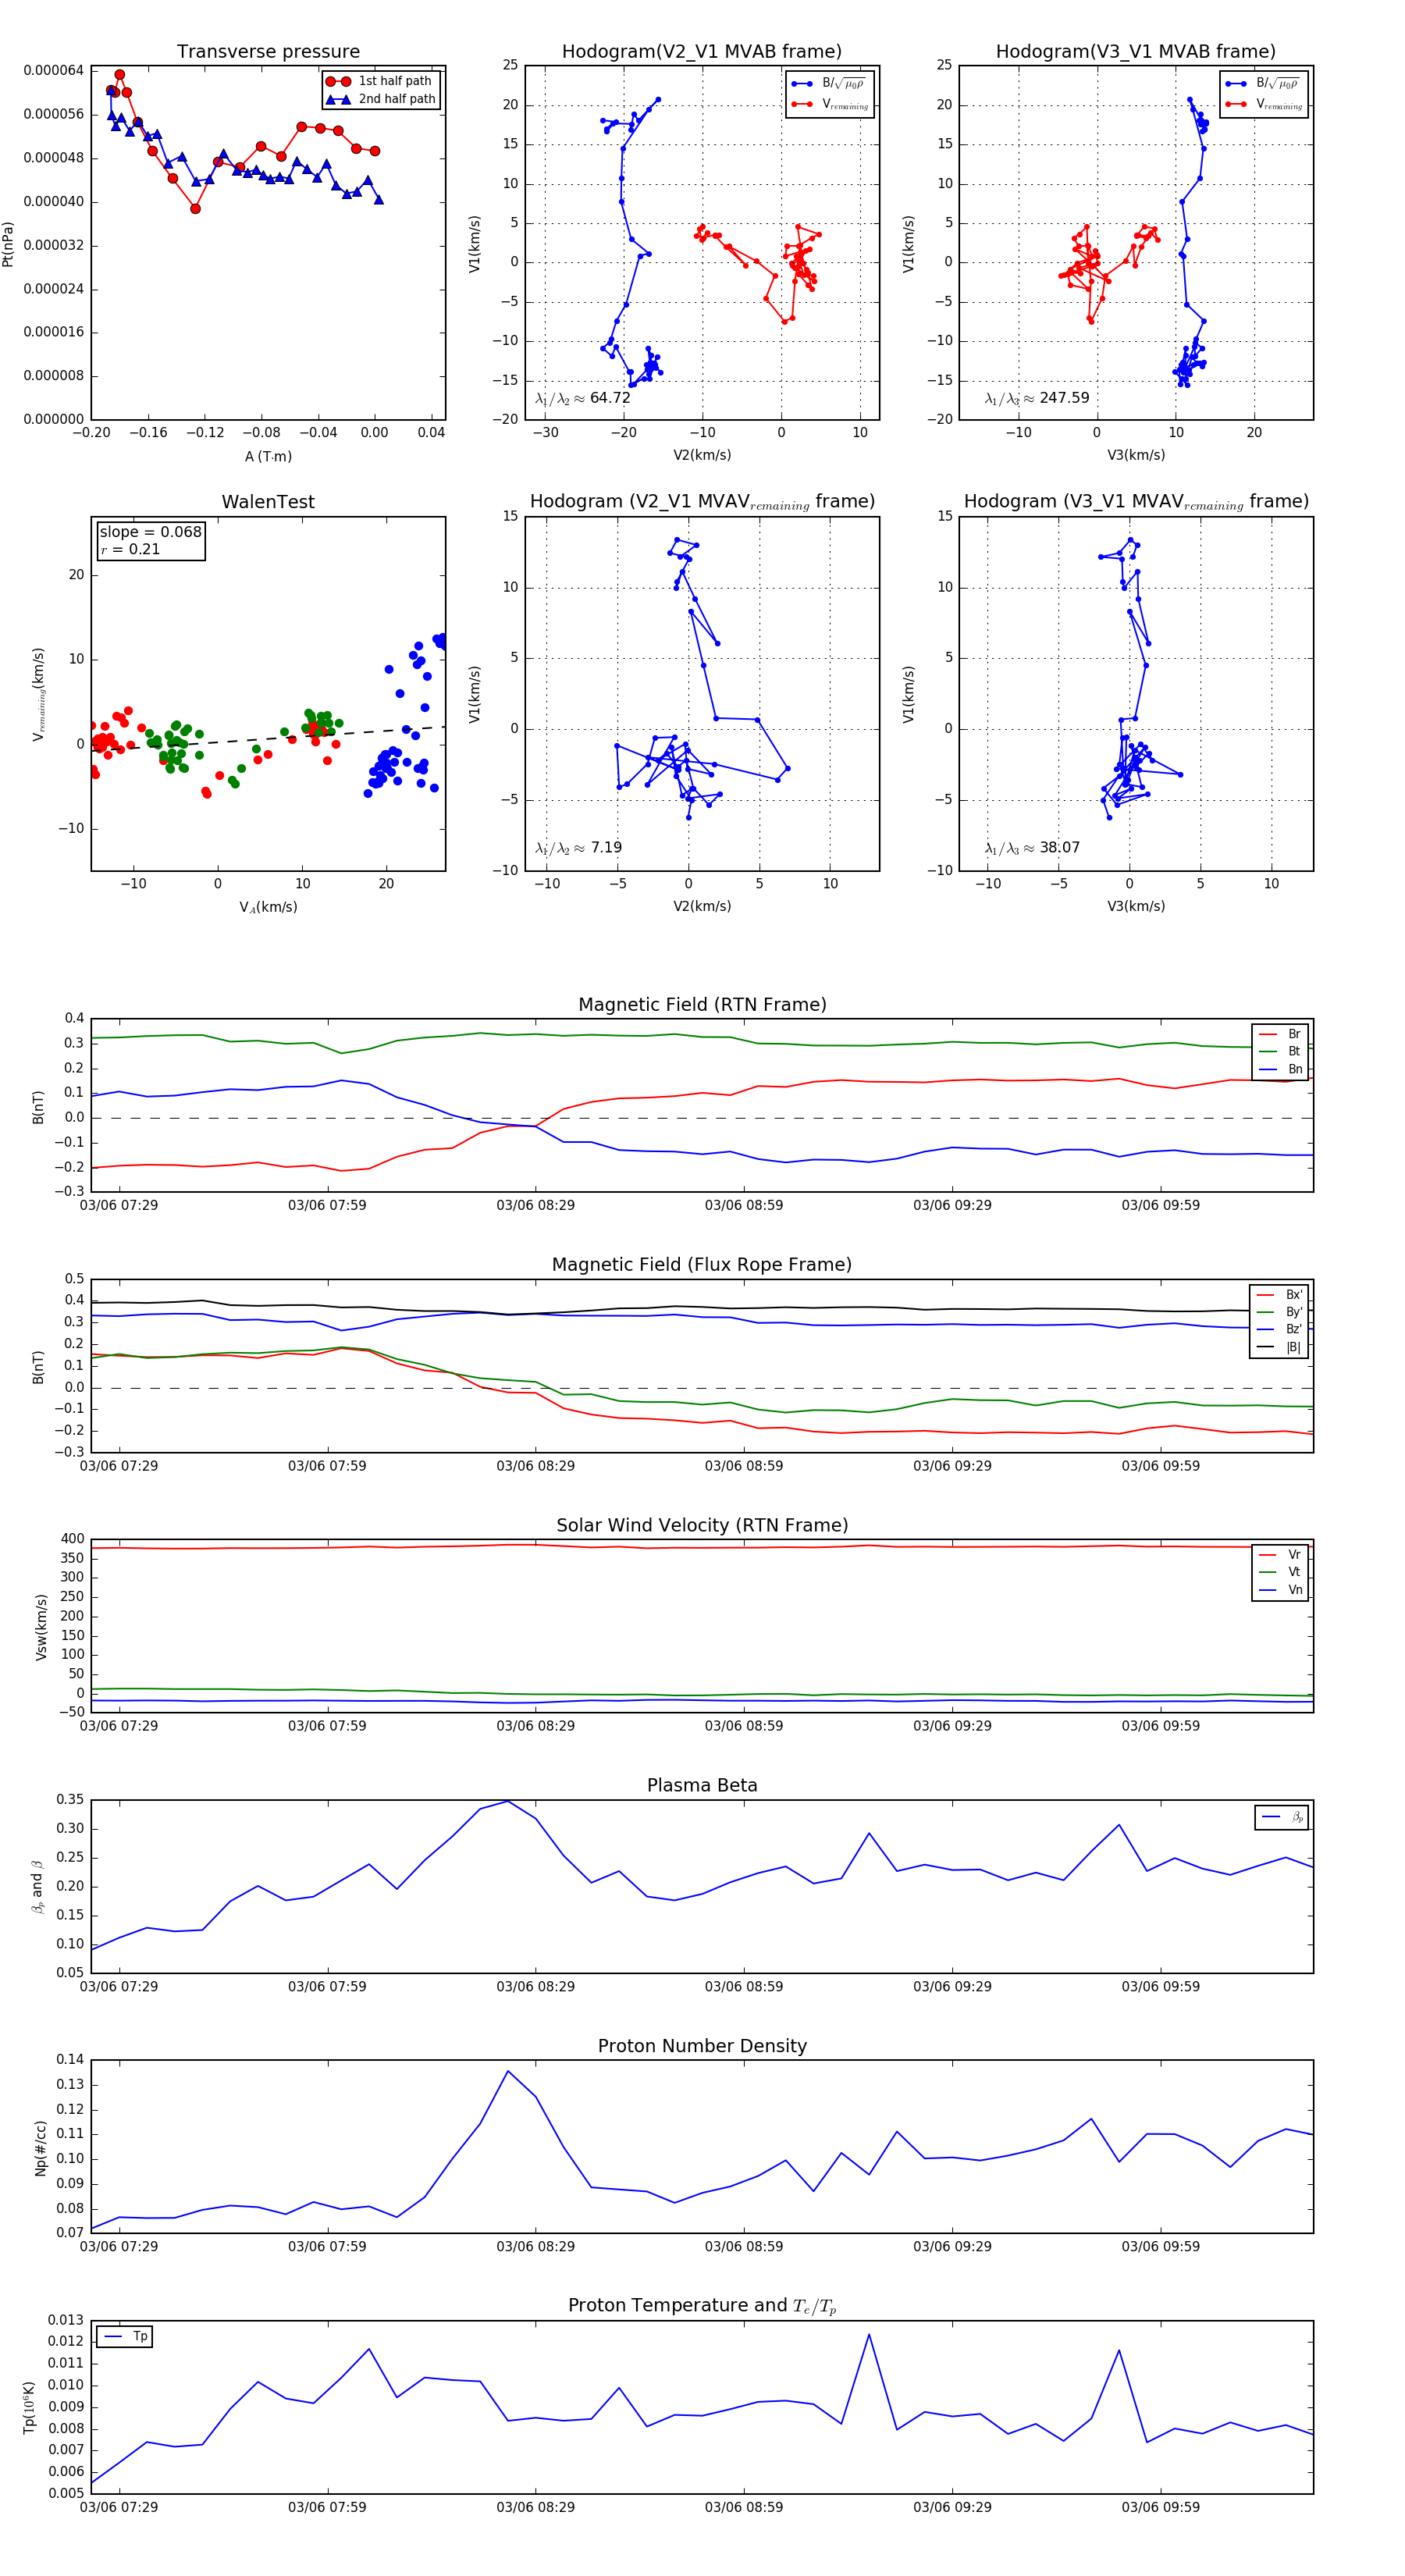Click the 'Np(#/cc)' y-axis label

[41, 2147]
